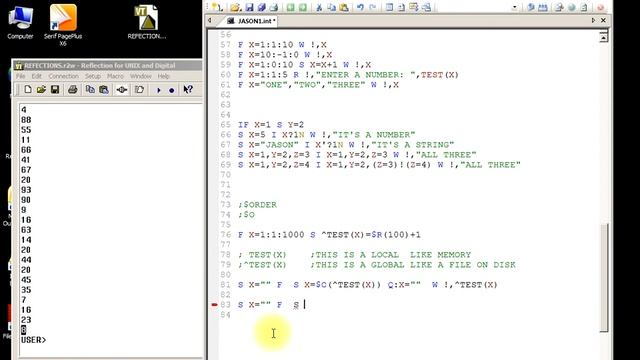640x360 pixels.
Task: Click Connect/disconnect icon in Reflection toolbar
Action: 122,89
